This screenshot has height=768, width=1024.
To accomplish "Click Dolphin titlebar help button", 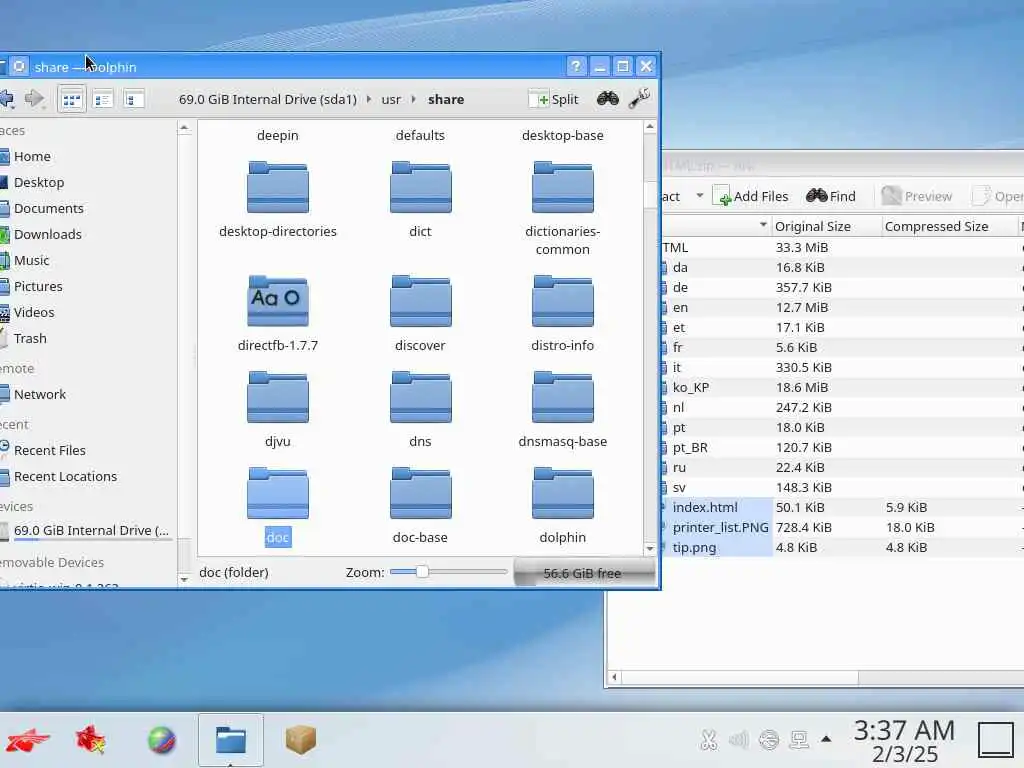I will coord(575,66).
